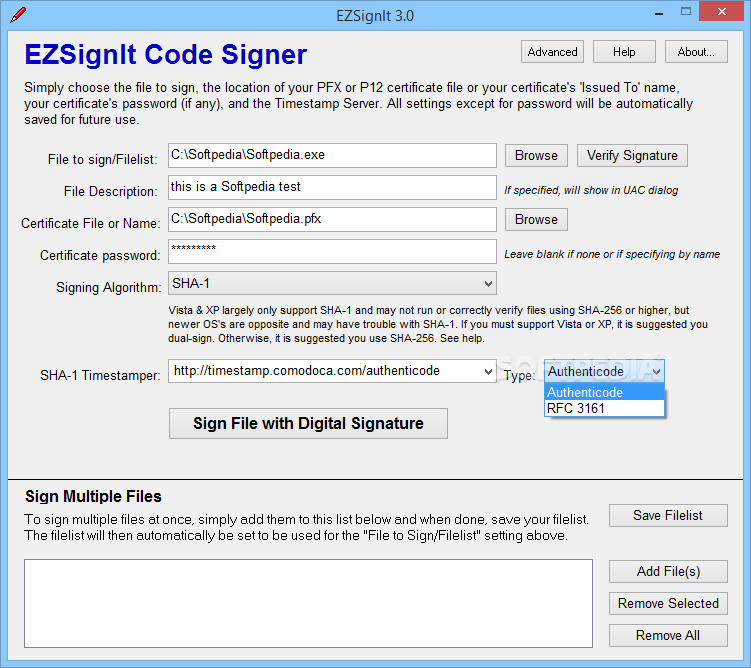
Task: Click the 'SHA-1 Timestamper:' label
Action: [100, 375]
